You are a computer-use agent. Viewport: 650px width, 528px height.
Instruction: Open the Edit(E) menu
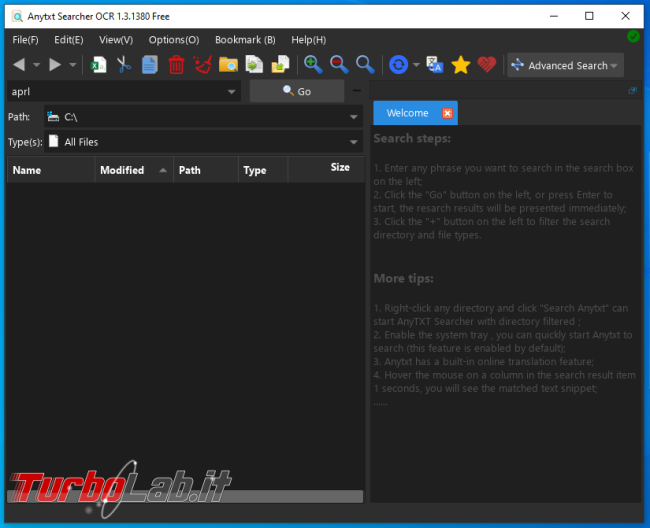[69, 40]
